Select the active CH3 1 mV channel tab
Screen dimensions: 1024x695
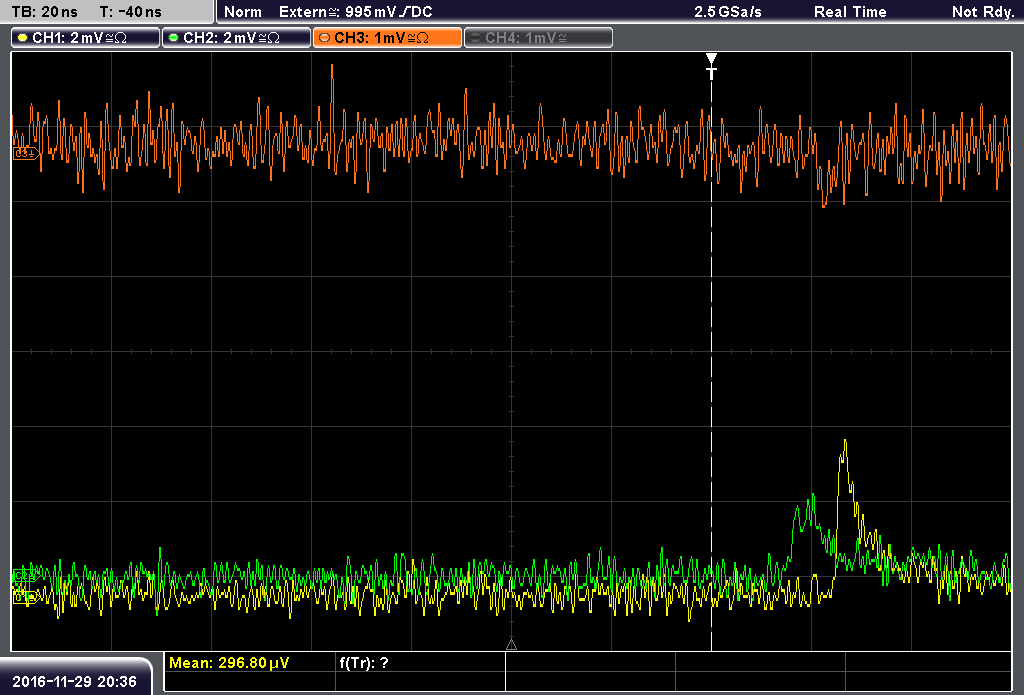[387, 38]
